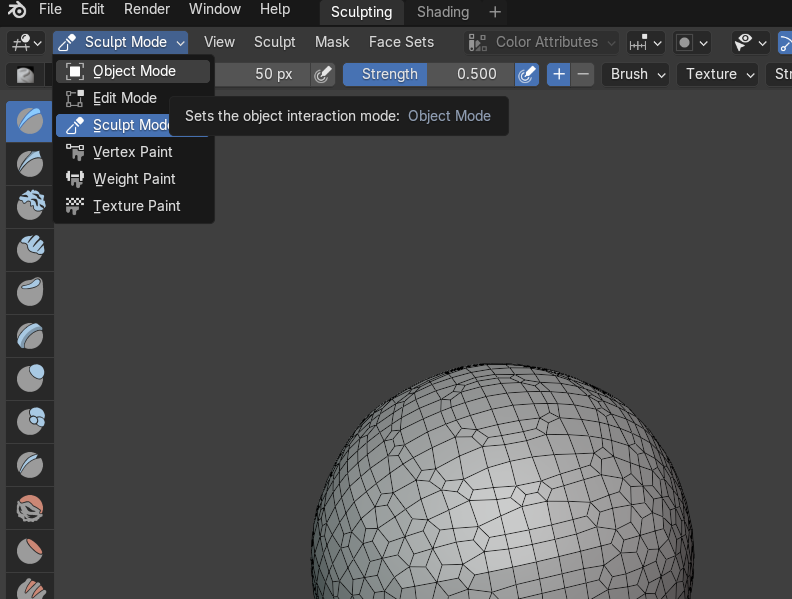This screenshot has width=792, height=599.
Task: Open the Face Sets menu
Action: (x=401, y=42)
